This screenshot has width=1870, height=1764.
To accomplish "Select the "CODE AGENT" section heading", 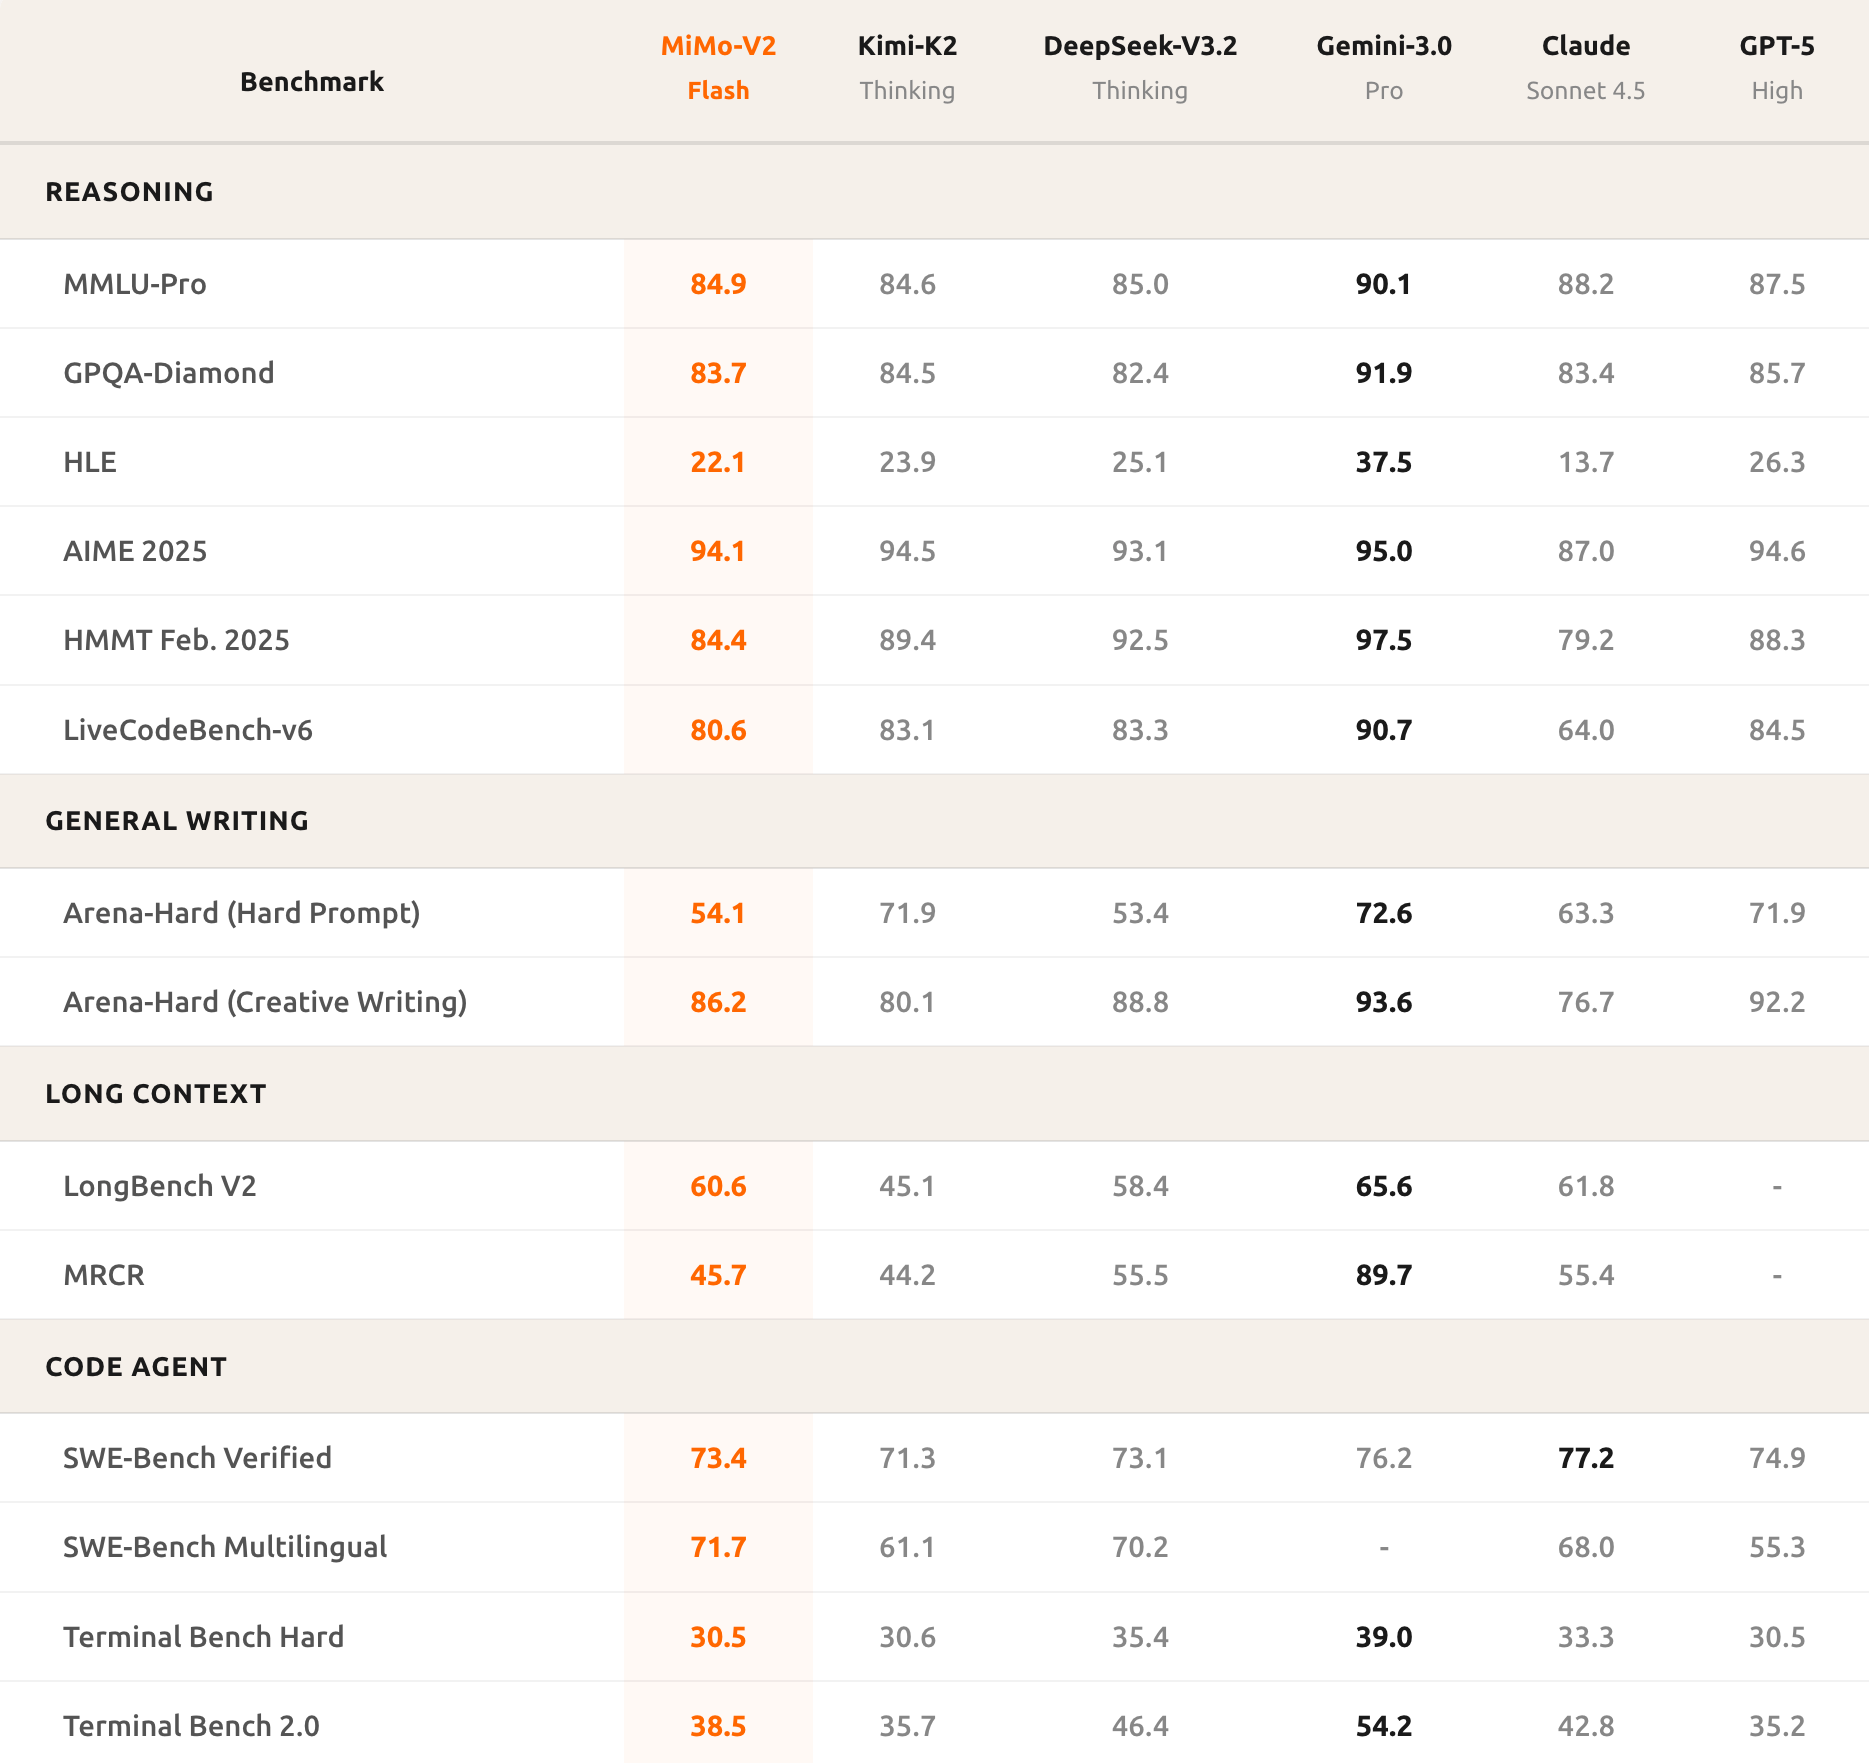I will [136, 1367].
